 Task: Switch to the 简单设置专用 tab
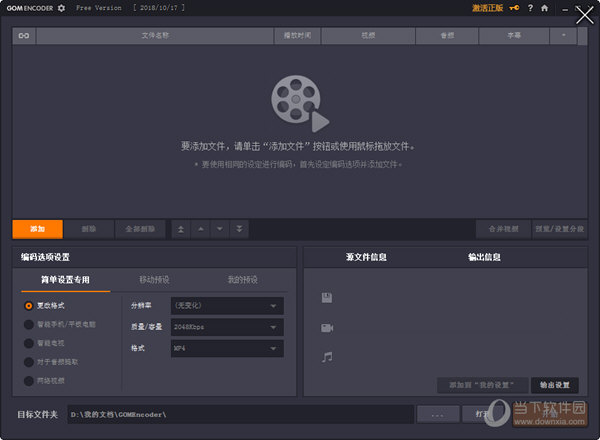click(x=65, y=280)
